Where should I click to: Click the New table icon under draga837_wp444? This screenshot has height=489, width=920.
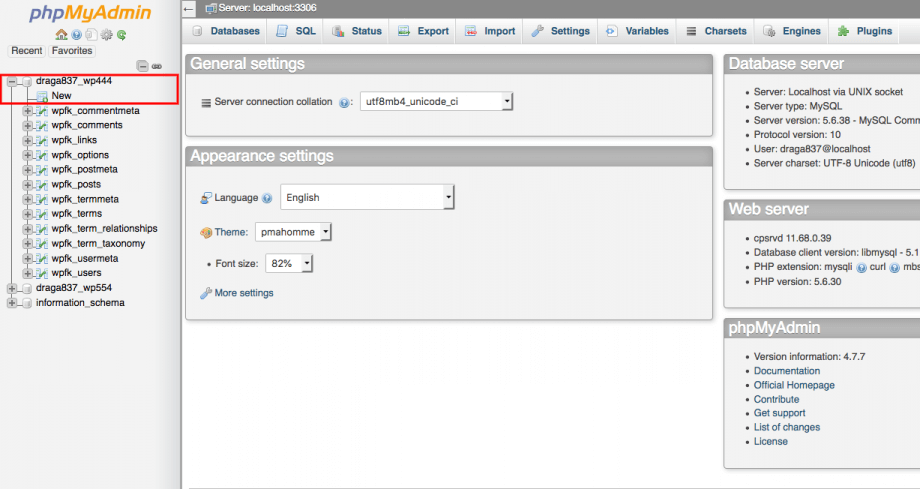point(42,96)
